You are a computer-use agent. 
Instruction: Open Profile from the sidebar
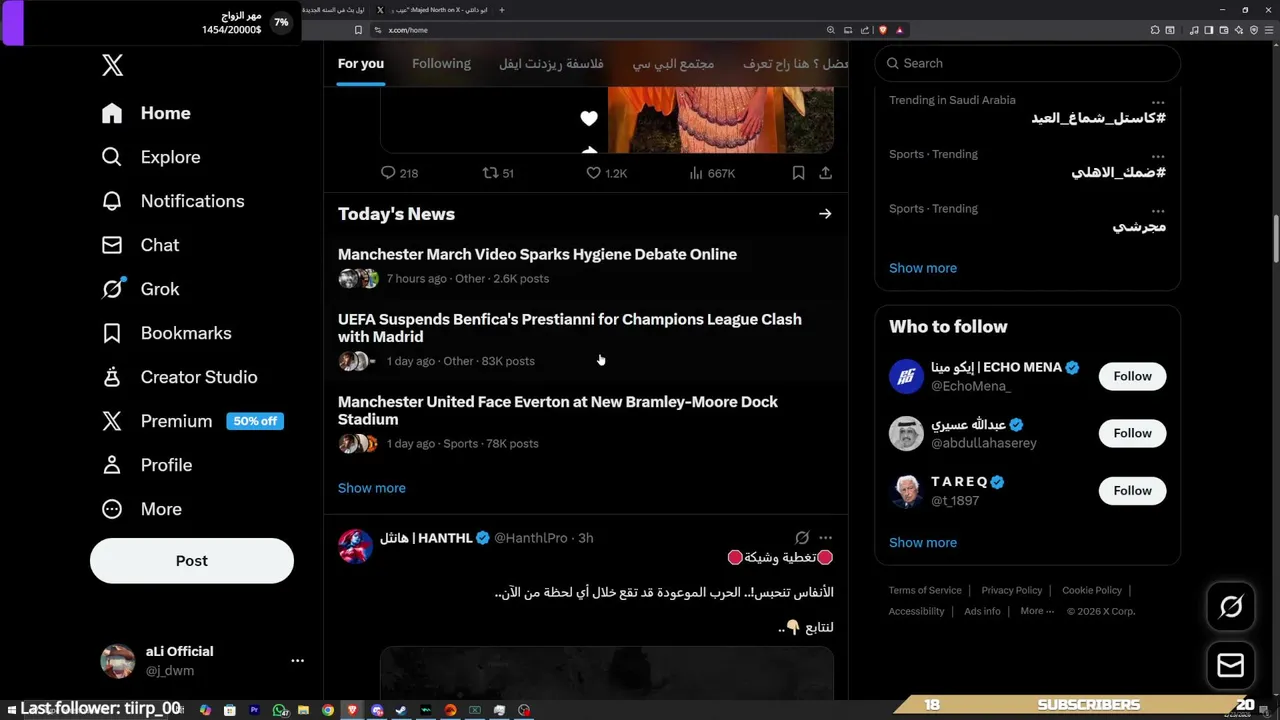[x=146, y=465]
